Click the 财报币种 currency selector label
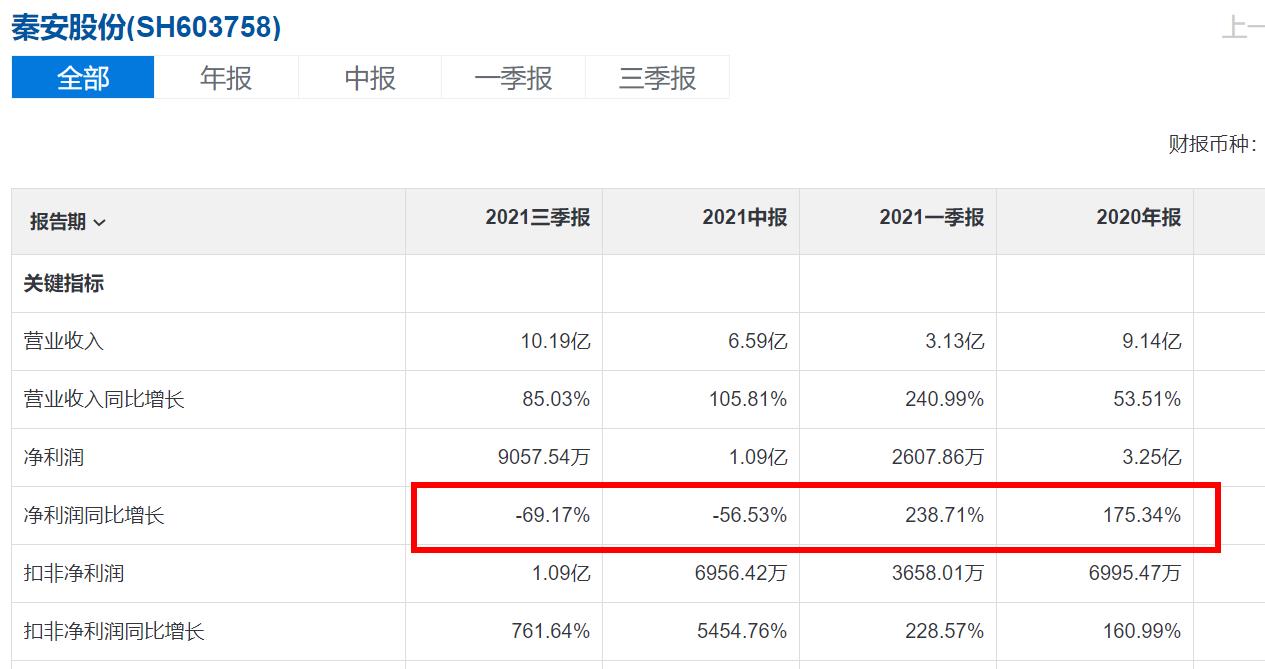1265x669 pixels. point(1212,144)
